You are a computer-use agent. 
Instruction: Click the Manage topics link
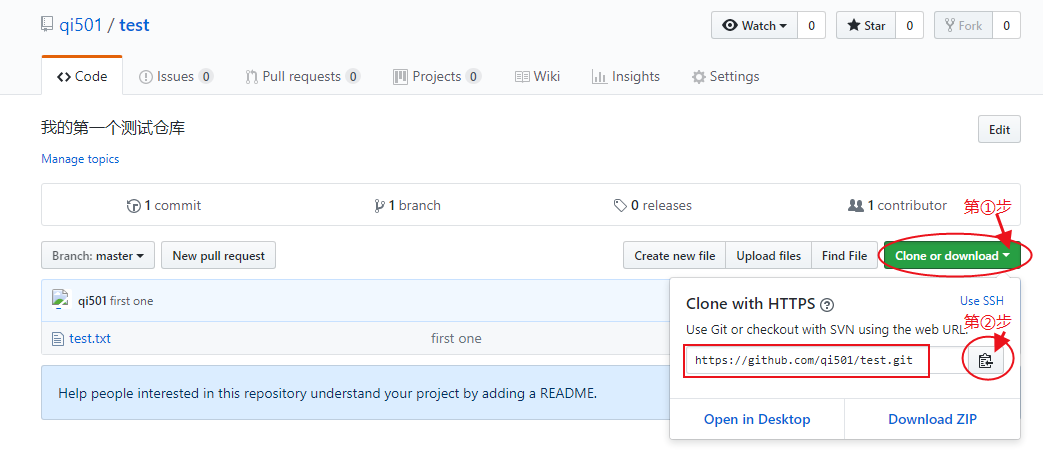tap(80, 159)
